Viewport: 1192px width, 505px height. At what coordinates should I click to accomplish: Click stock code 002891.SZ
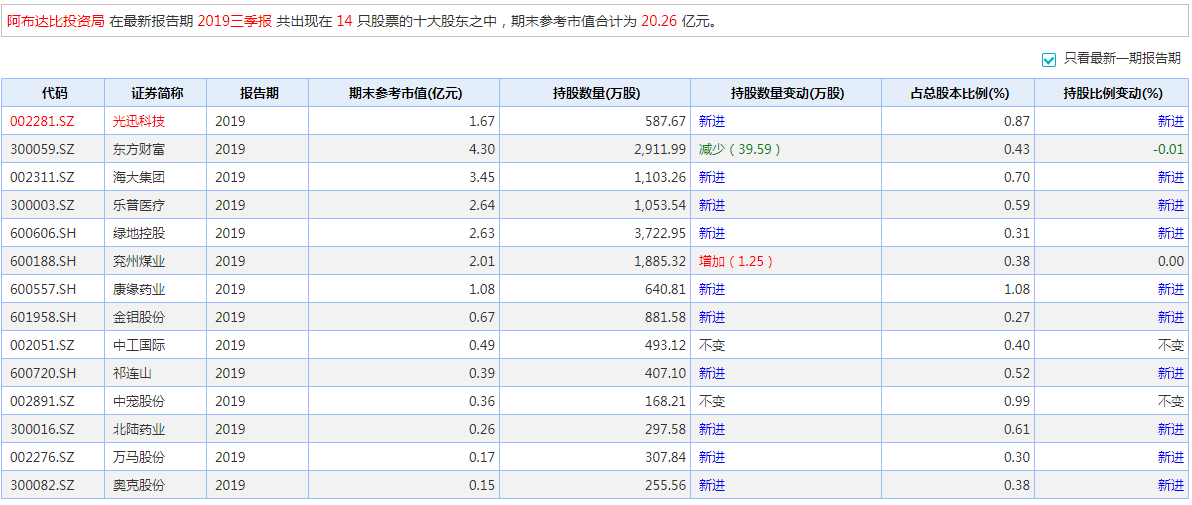click(x=42, y=401)
